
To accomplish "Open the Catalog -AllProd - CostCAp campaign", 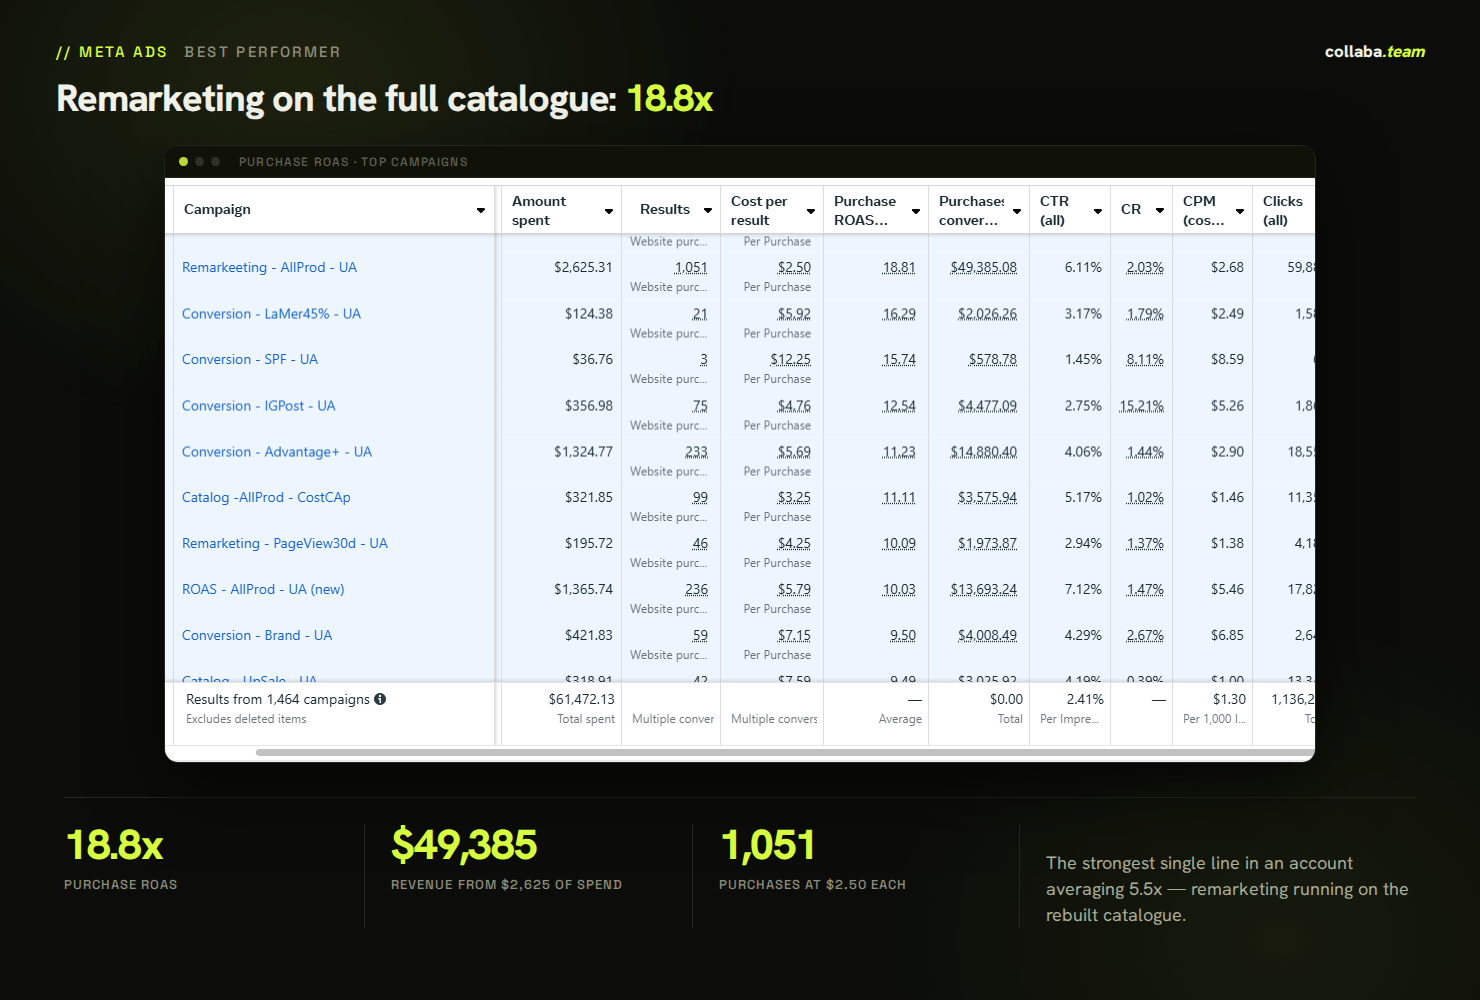I will point(266,497).
